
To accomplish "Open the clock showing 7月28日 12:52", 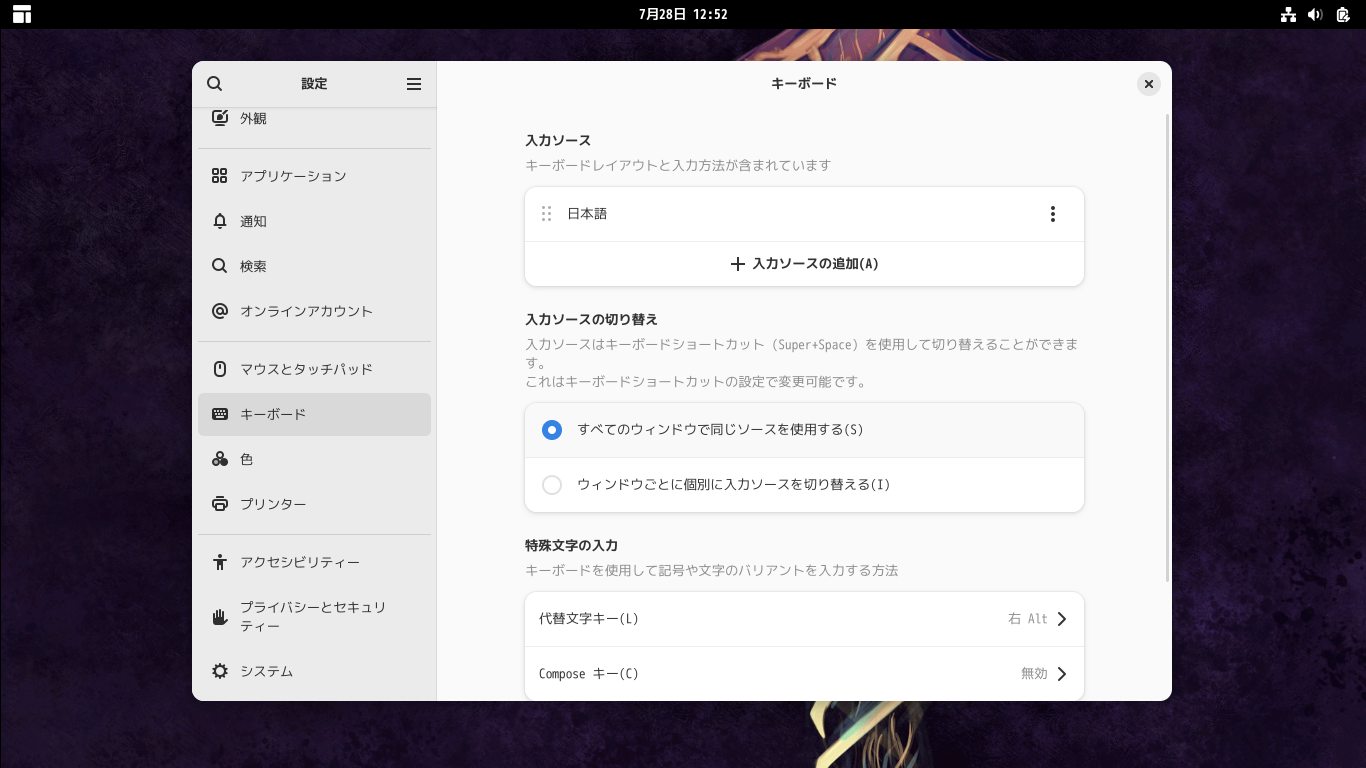I will tap(683, 14).
